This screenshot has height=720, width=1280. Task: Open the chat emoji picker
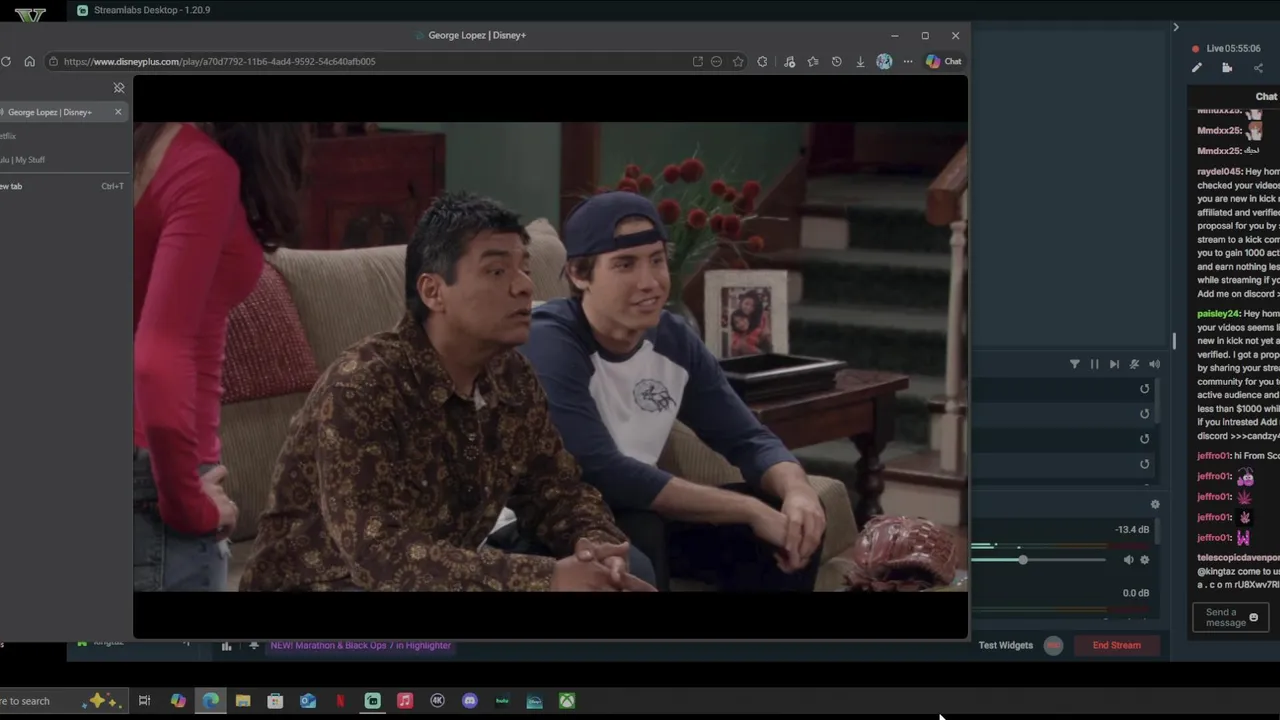(x=1254, y=617)
